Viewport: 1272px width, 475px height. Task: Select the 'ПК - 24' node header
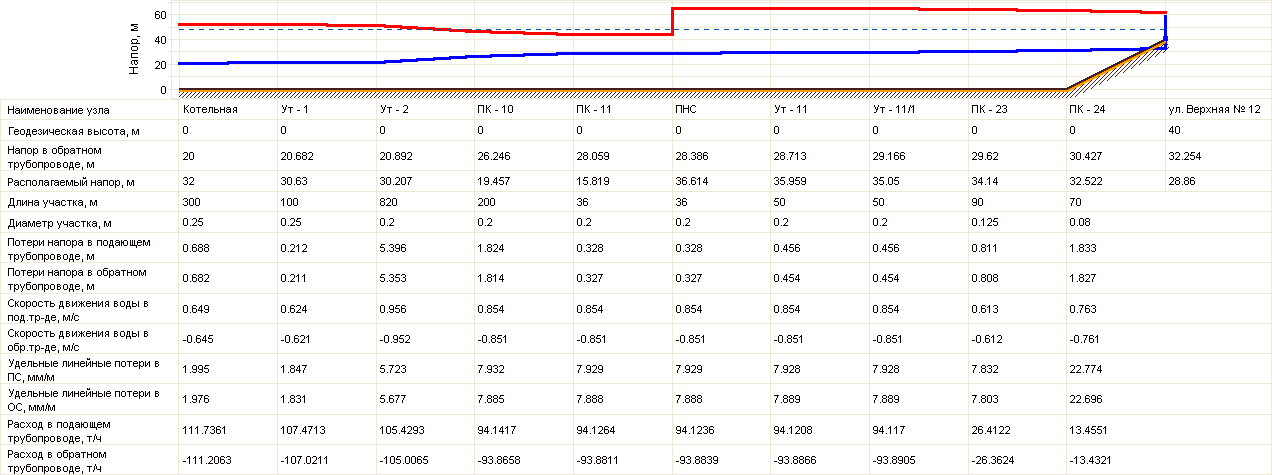pyautogui.click(x=1088, y=109)
